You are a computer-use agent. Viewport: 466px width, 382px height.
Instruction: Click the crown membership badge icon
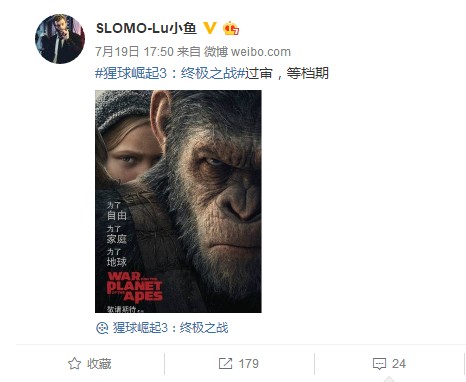[231, 28]
